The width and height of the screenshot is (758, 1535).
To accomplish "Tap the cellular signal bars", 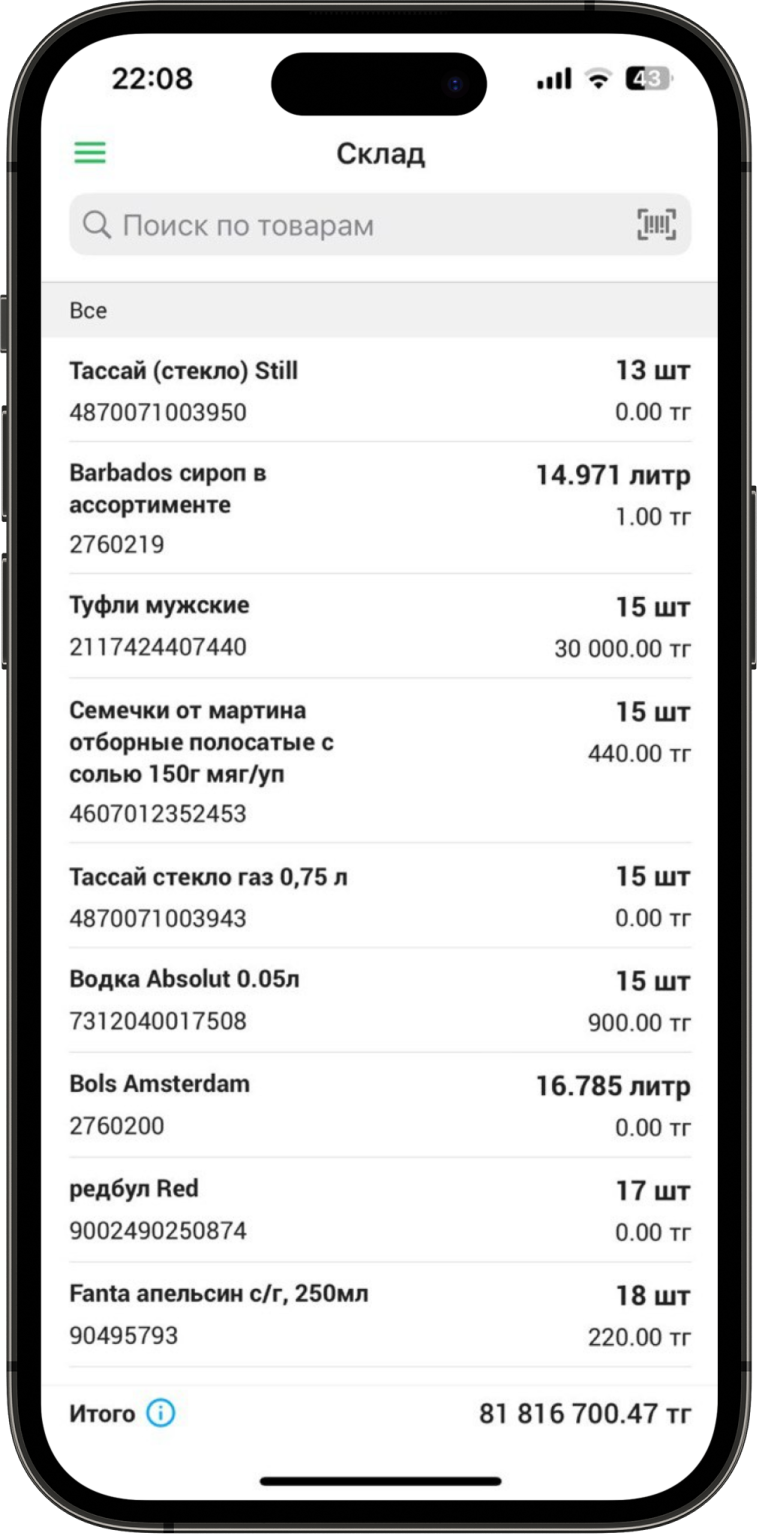I will pos(554,80).
